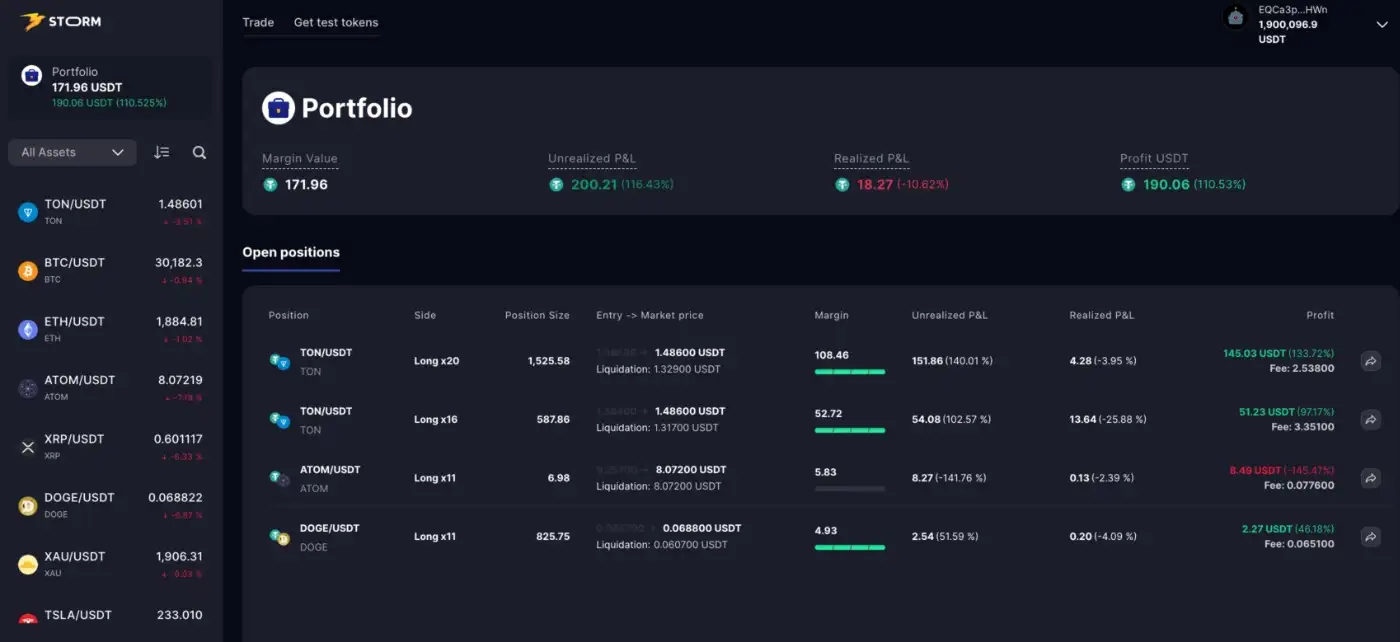
Task: Share the TON/USDT Long x16 position
Action: [x=1371, y=420]
